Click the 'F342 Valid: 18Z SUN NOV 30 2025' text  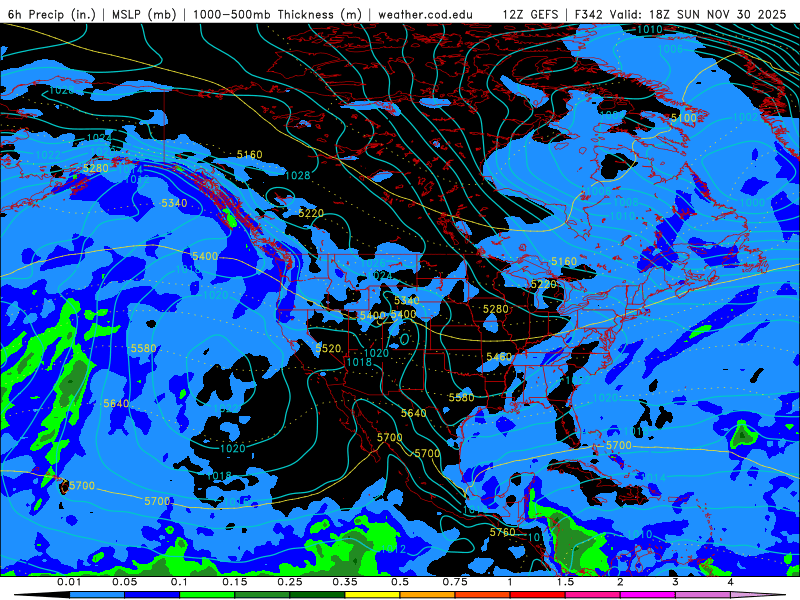click(680, 14)
